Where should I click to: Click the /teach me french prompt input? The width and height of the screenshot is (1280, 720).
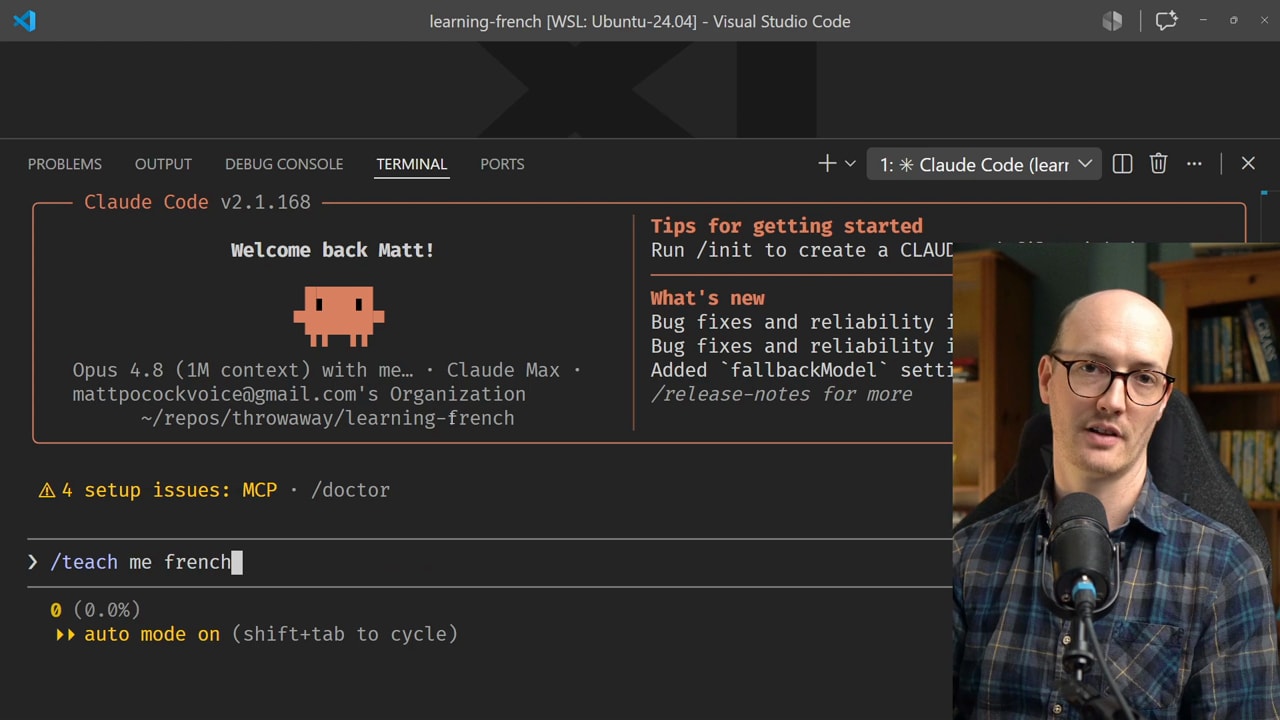(x=490, y=562)
